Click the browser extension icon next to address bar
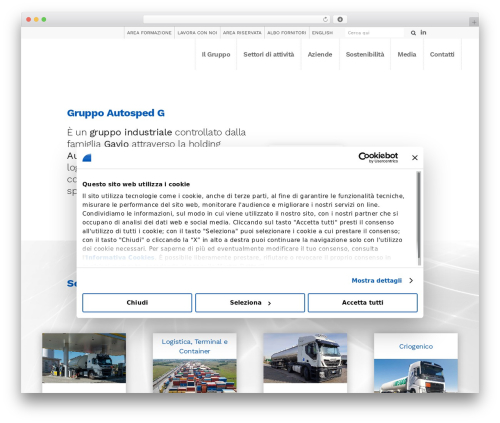This screenshot has height=423, width=500. click(x=340, y=19)
